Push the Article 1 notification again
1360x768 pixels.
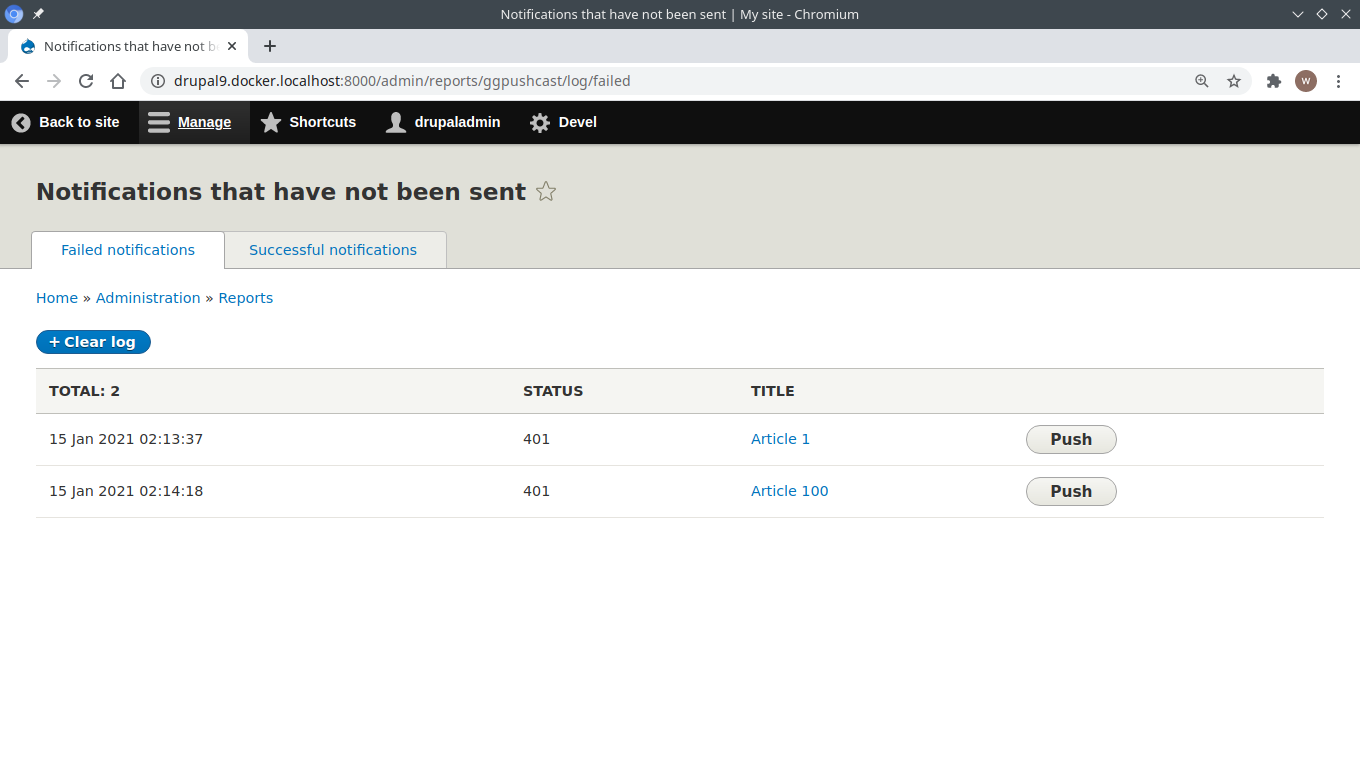point(1070,439)
